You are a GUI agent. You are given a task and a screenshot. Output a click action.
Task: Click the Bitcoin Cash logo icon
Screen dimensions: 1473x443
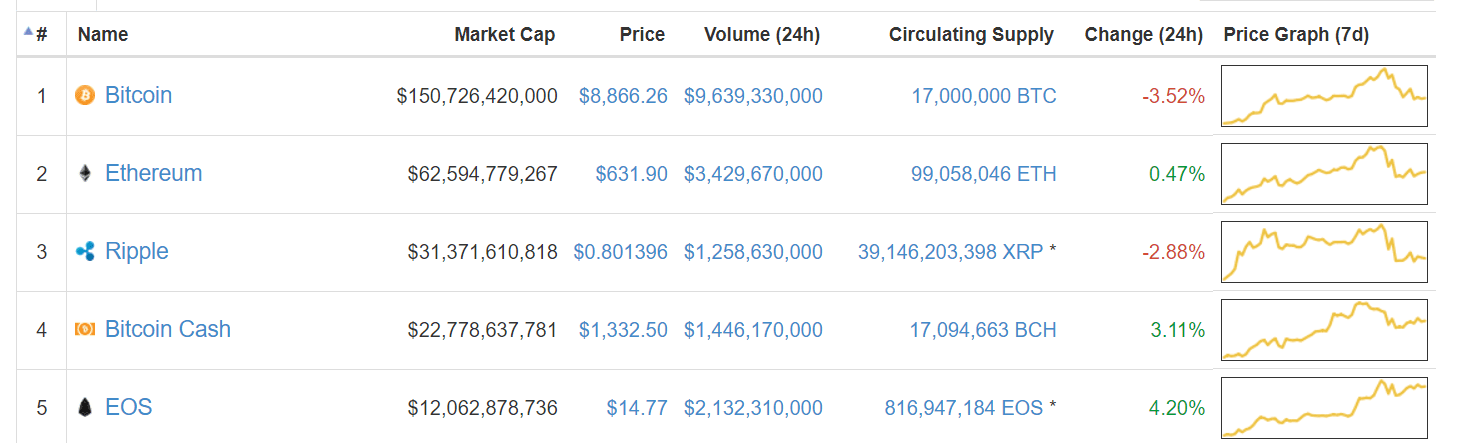click(x=85, y=330)
